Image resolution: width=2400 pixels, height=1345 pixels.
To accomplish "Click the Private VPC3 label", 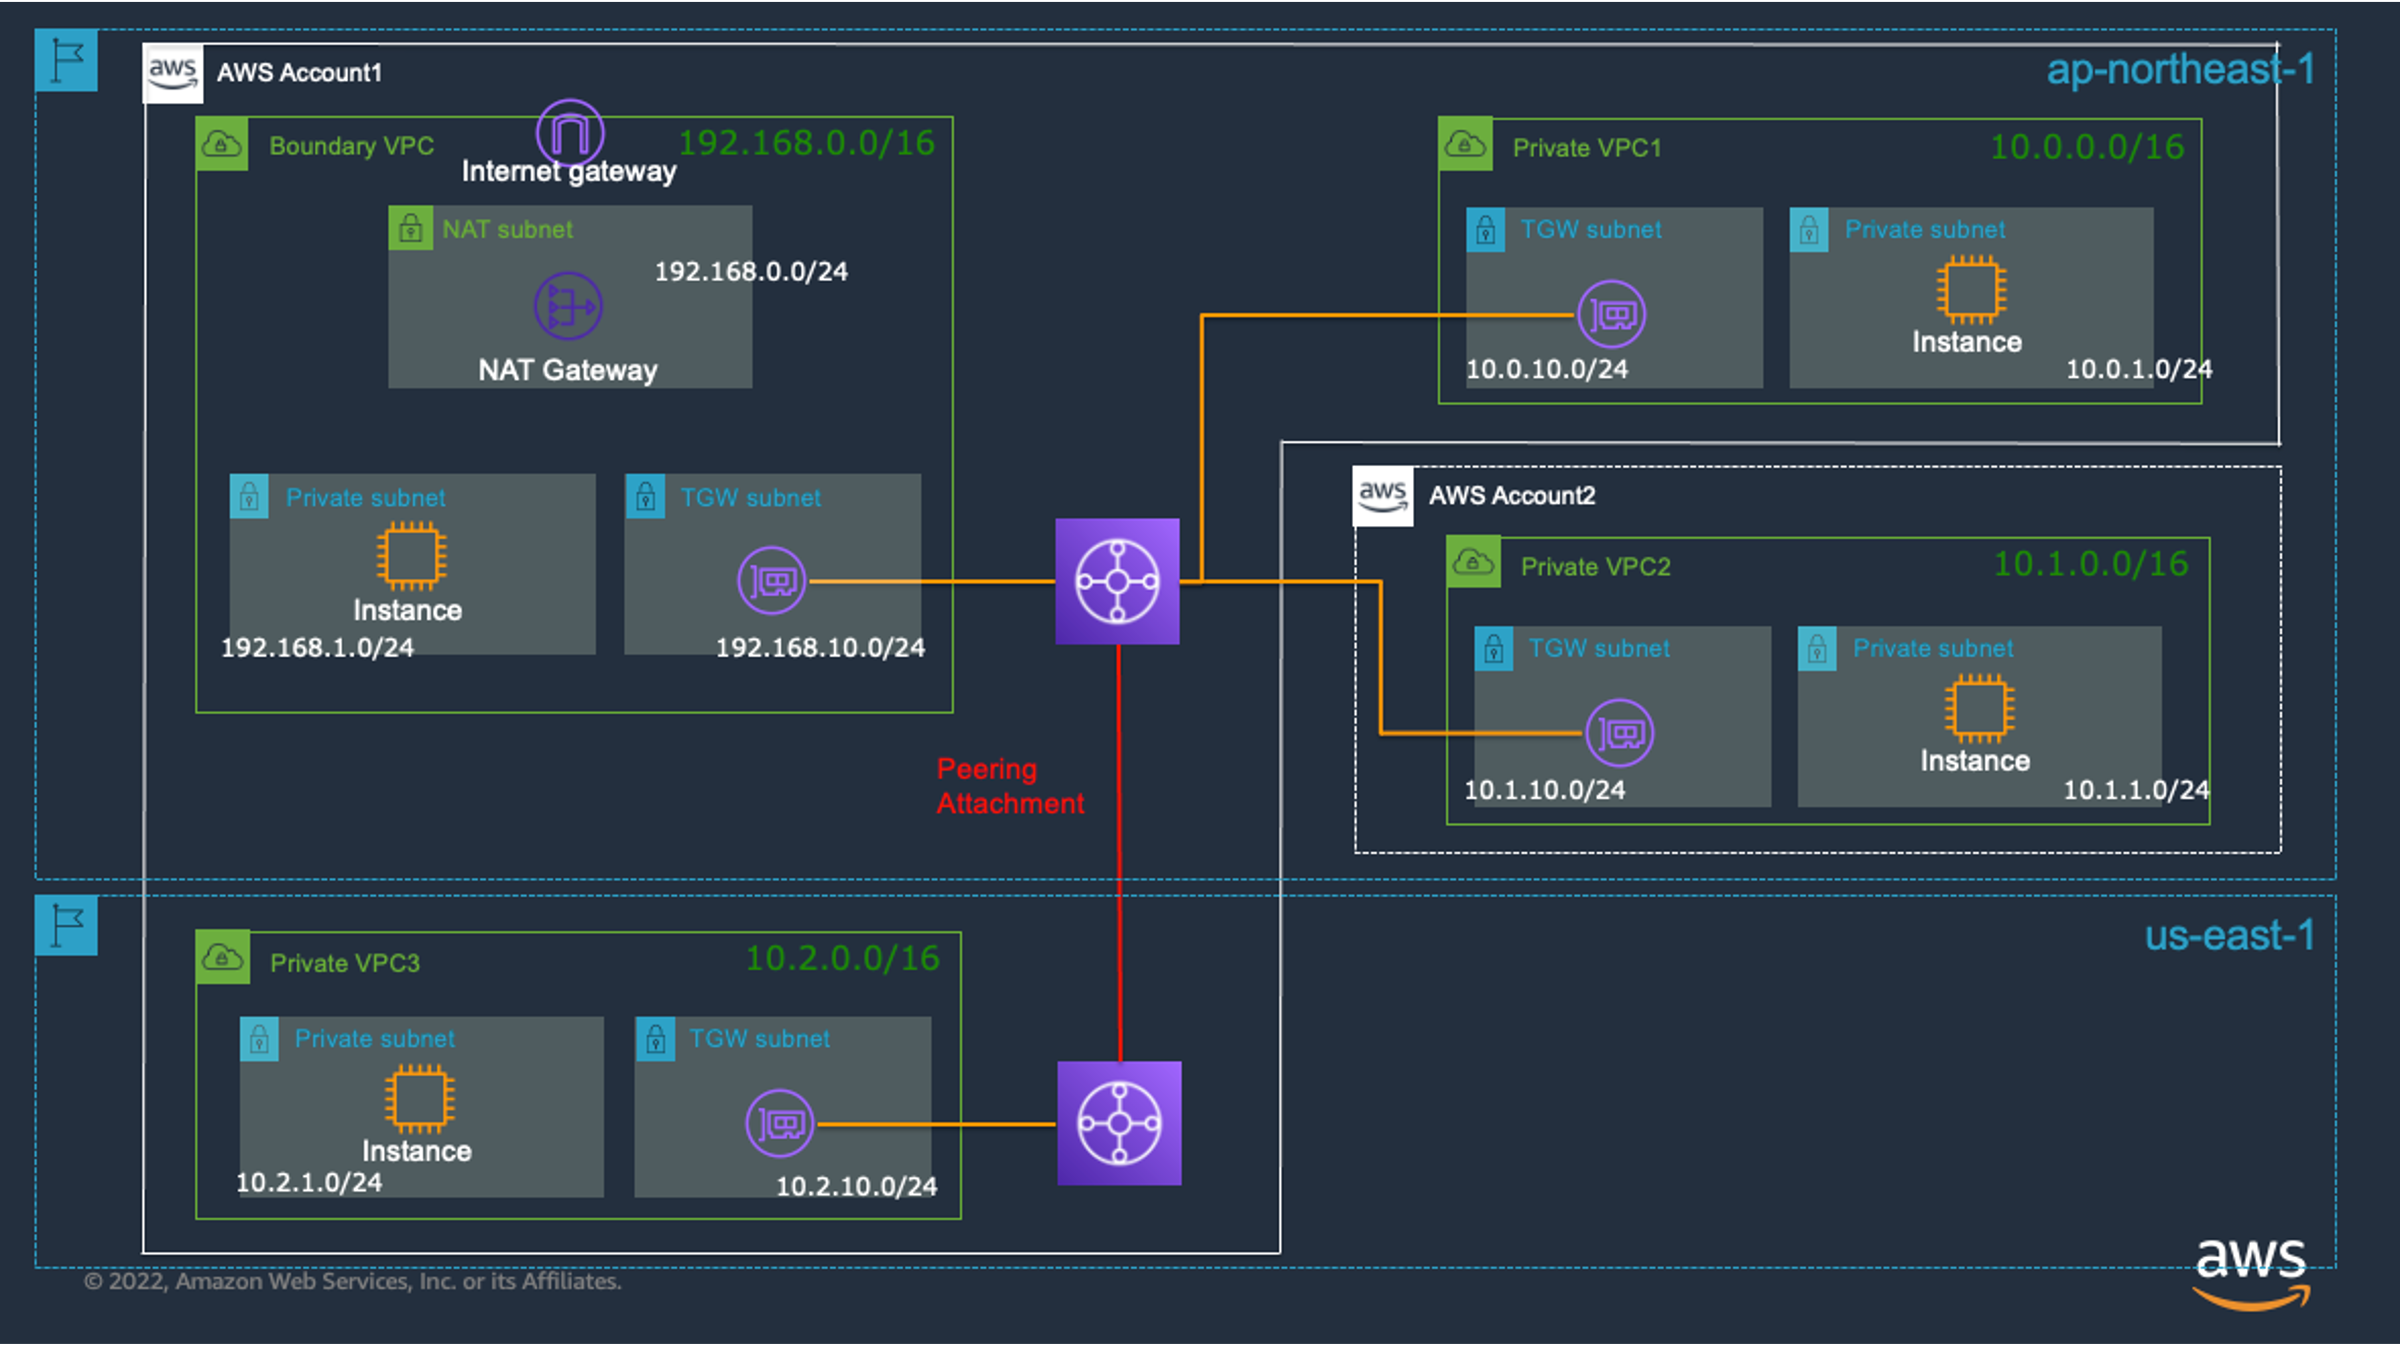I will 345,963.
